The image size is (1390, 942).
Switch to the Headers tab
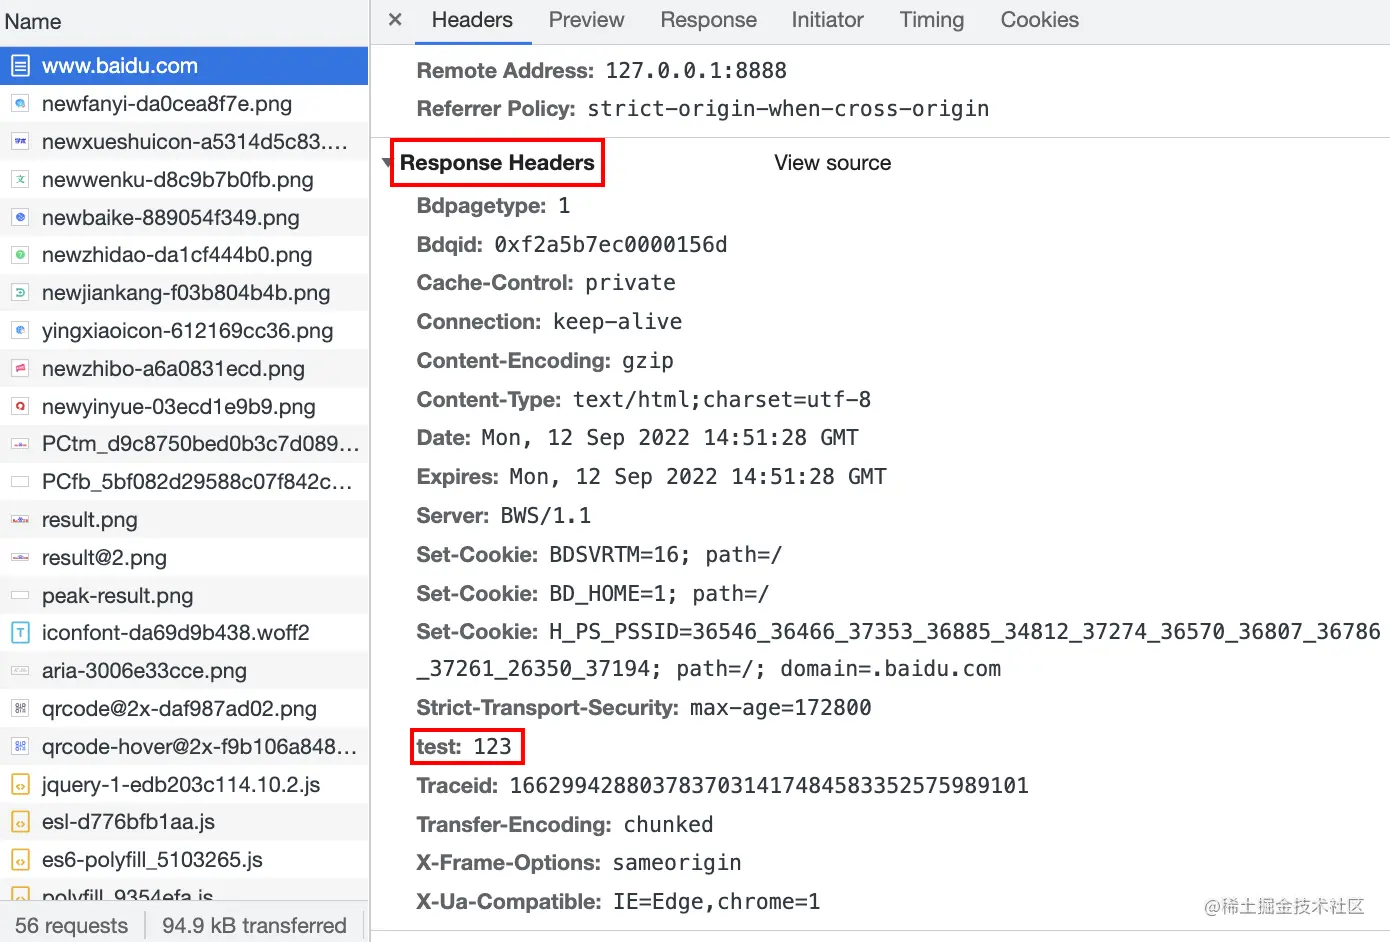[472, 20]
